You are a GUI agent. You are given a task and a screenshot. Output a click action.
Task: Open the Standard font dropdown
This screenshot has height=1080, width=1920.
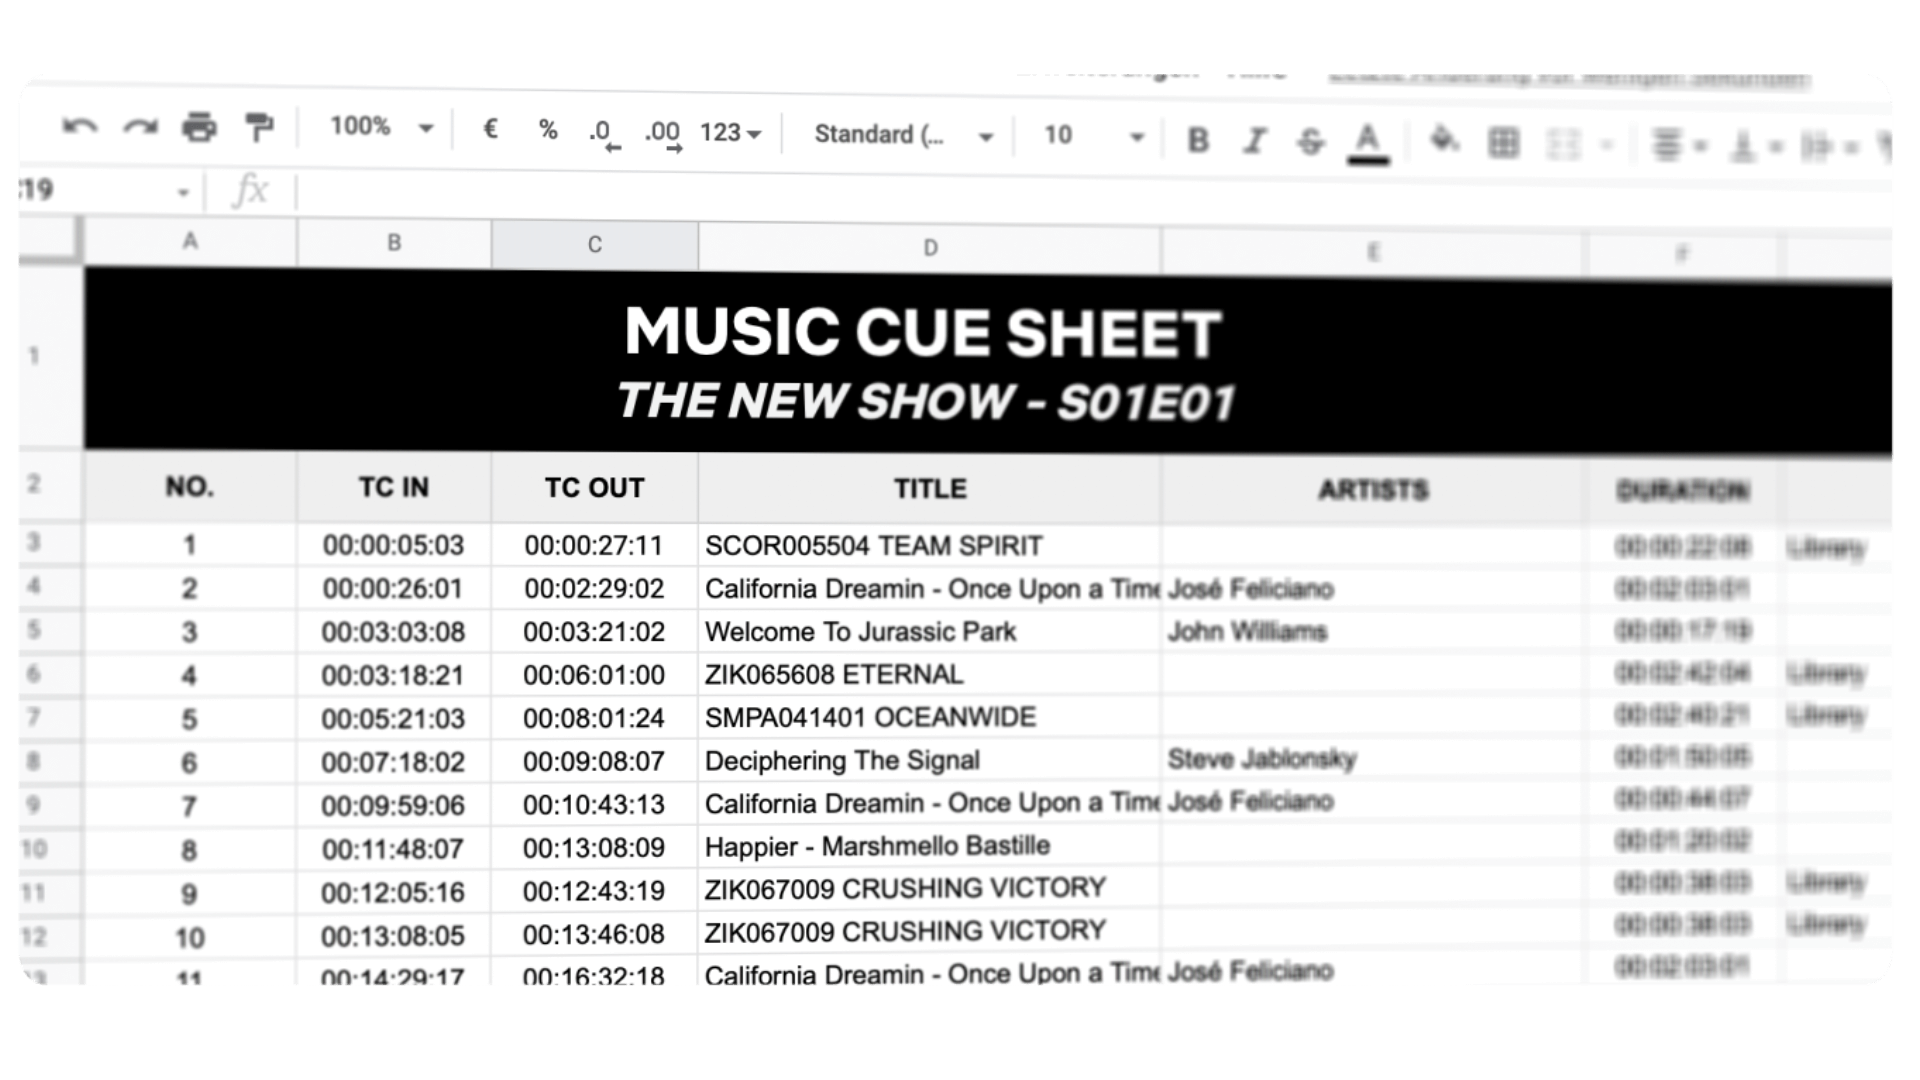tap(903, 135)
